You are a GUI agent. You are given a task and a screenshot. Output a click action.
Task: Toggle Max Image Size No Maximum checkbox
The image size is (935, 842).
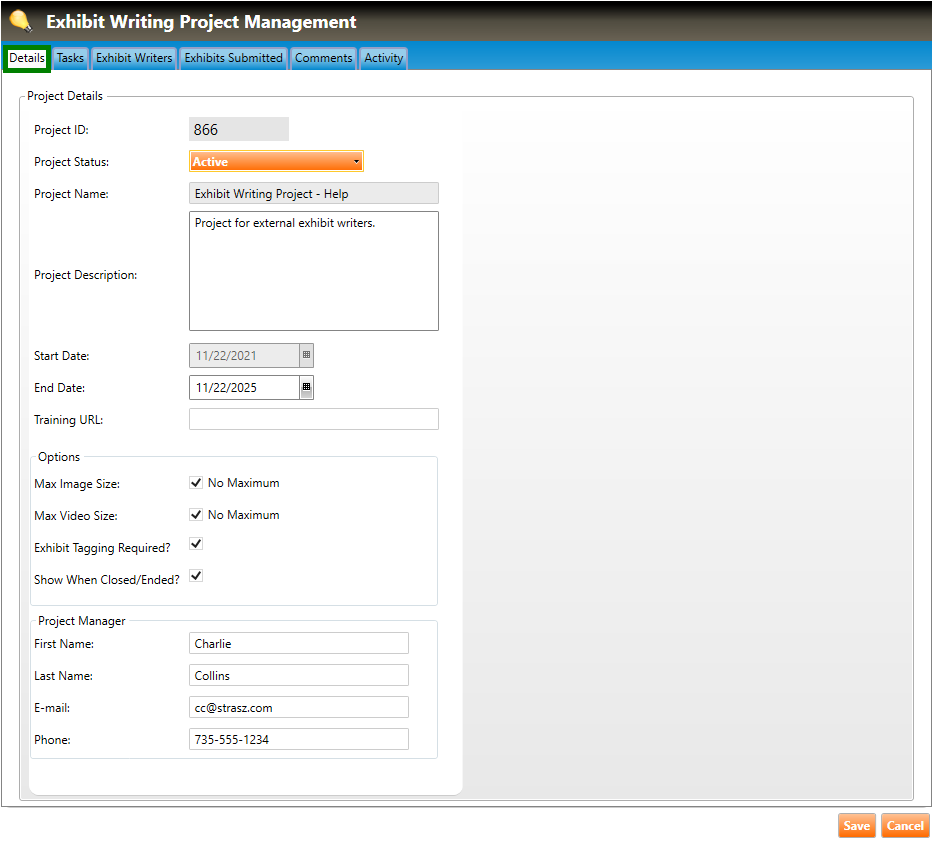point(196,483)
